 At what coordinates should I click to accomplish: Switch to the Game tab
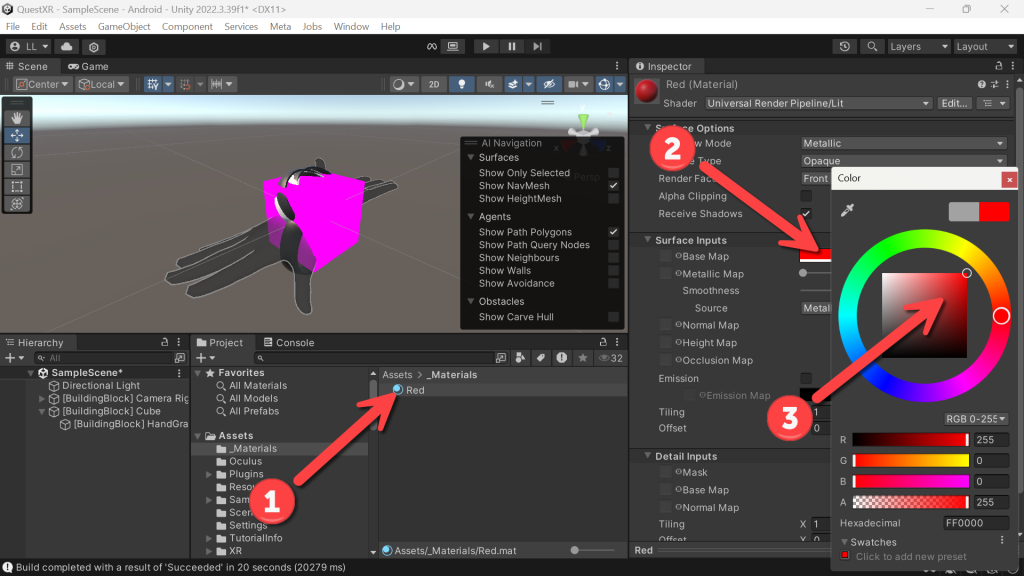(88, 66)
